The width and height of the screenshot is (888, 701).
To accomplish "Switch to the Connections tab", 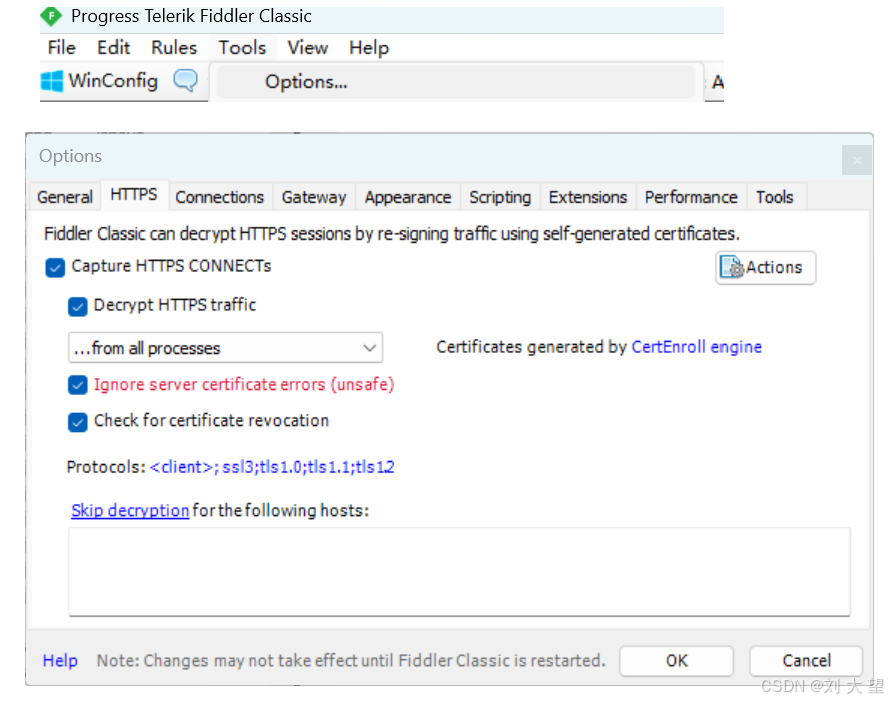I will point(220,197).
